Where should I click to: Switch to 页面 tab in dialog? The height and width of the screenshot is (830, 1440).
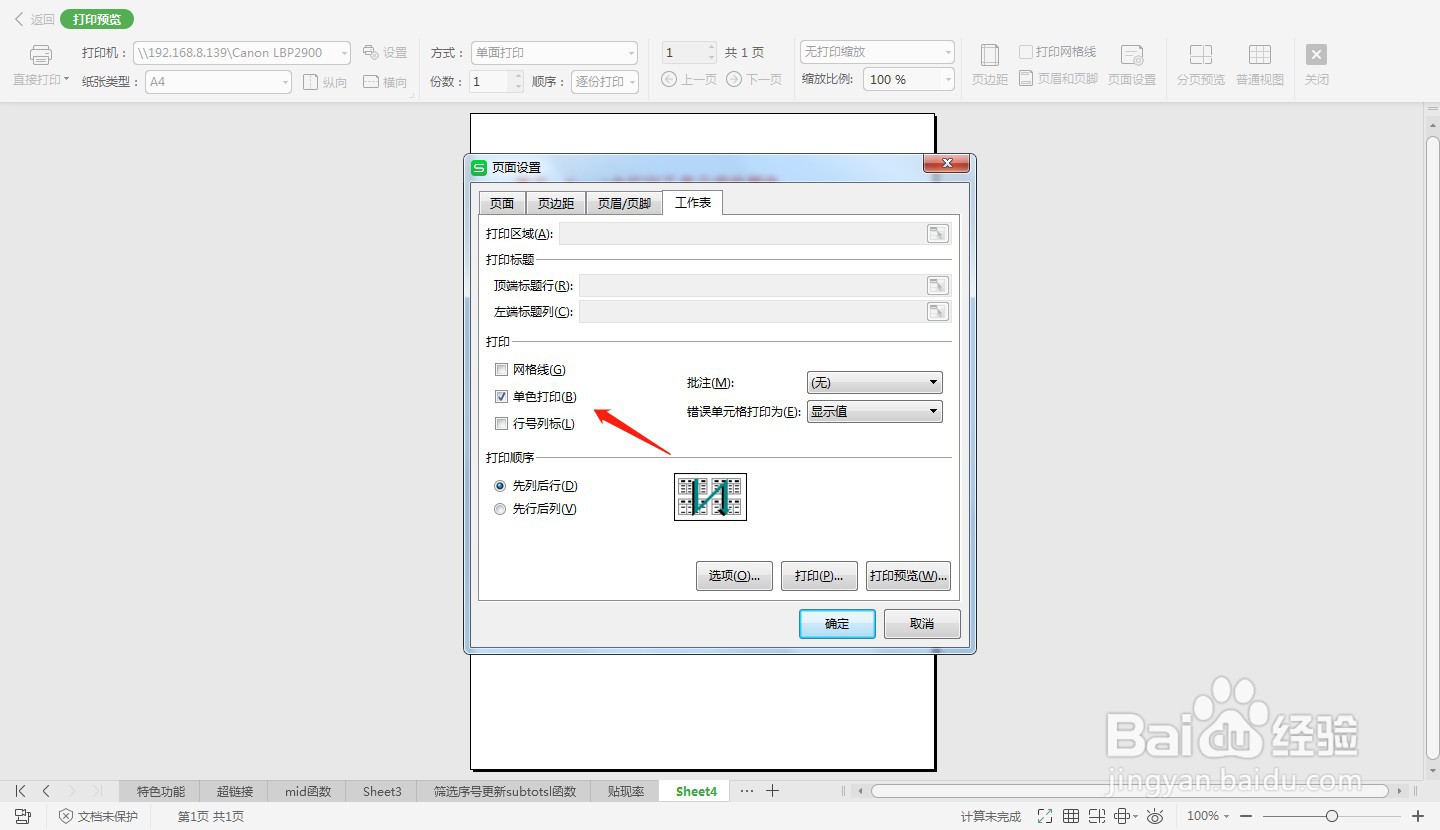tap(502, 203)
